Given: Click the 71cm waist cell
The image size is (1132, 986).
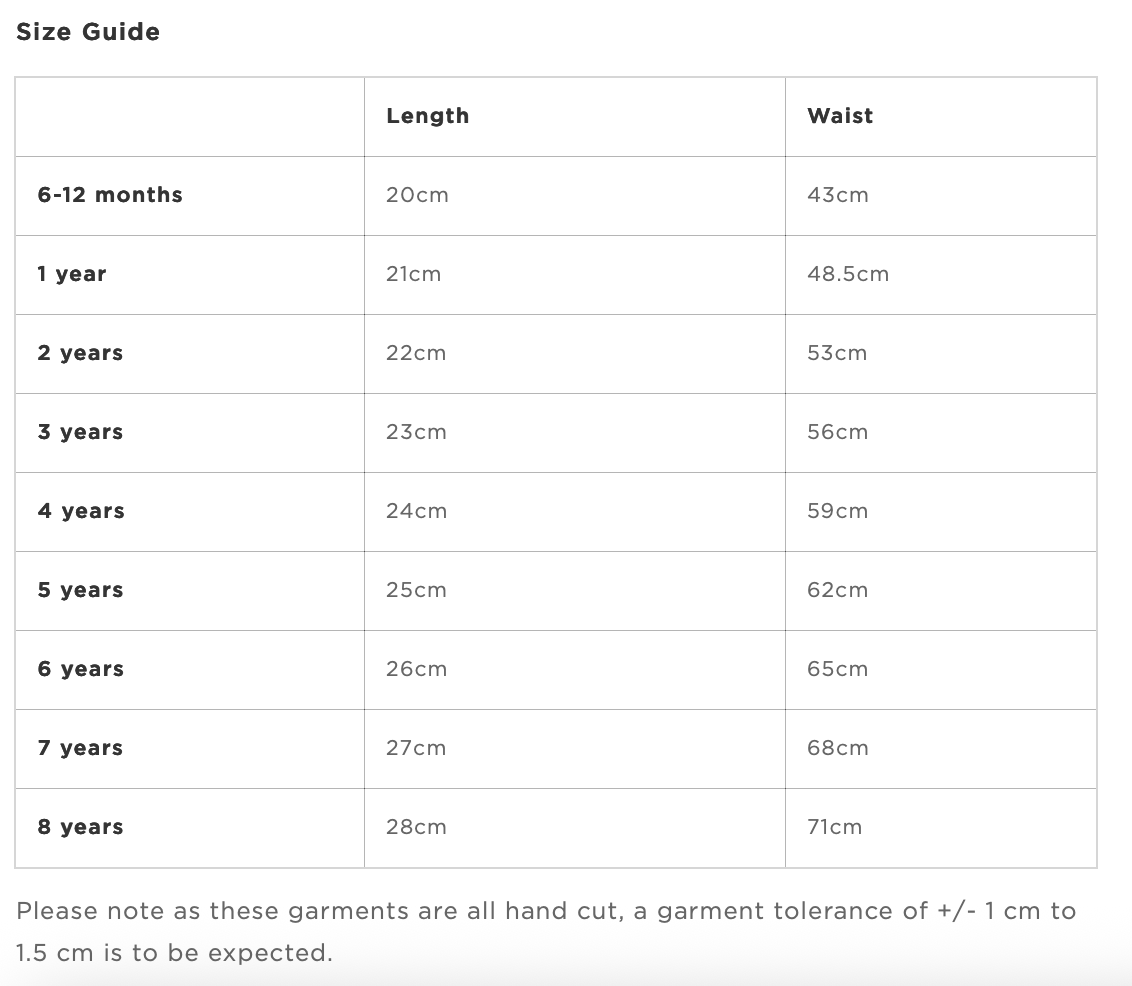Looking at the screenshot, I should [835, 827].
